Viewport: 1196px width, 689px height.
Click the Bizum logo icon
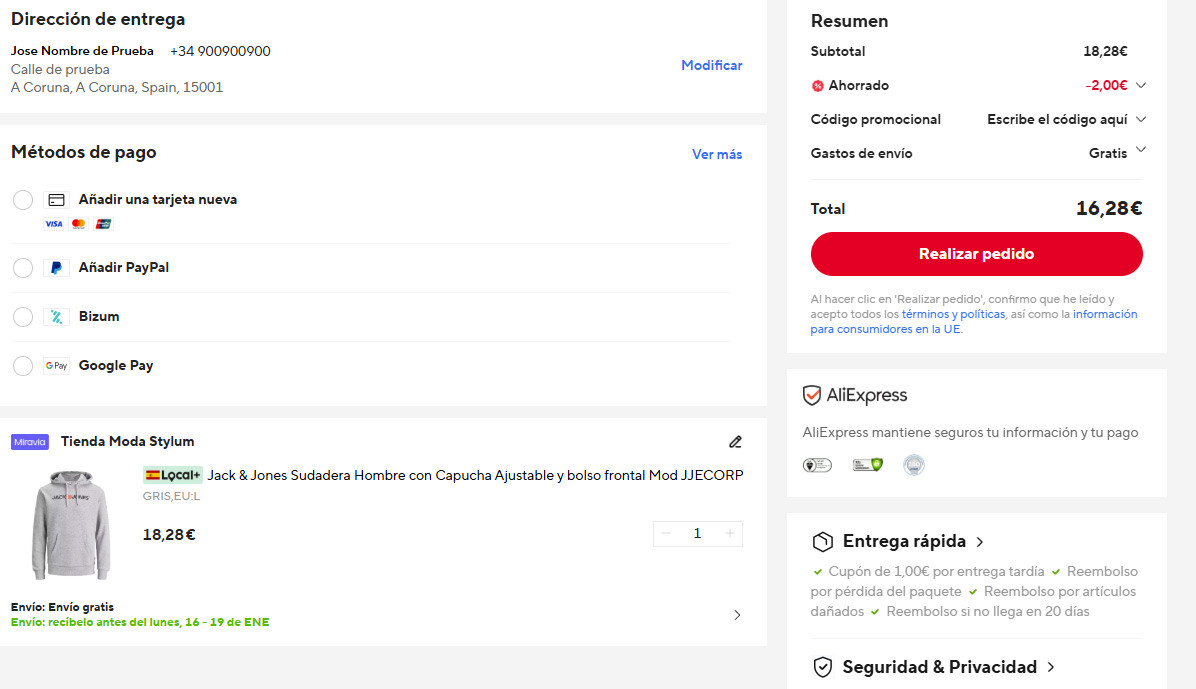coord(56,317)
